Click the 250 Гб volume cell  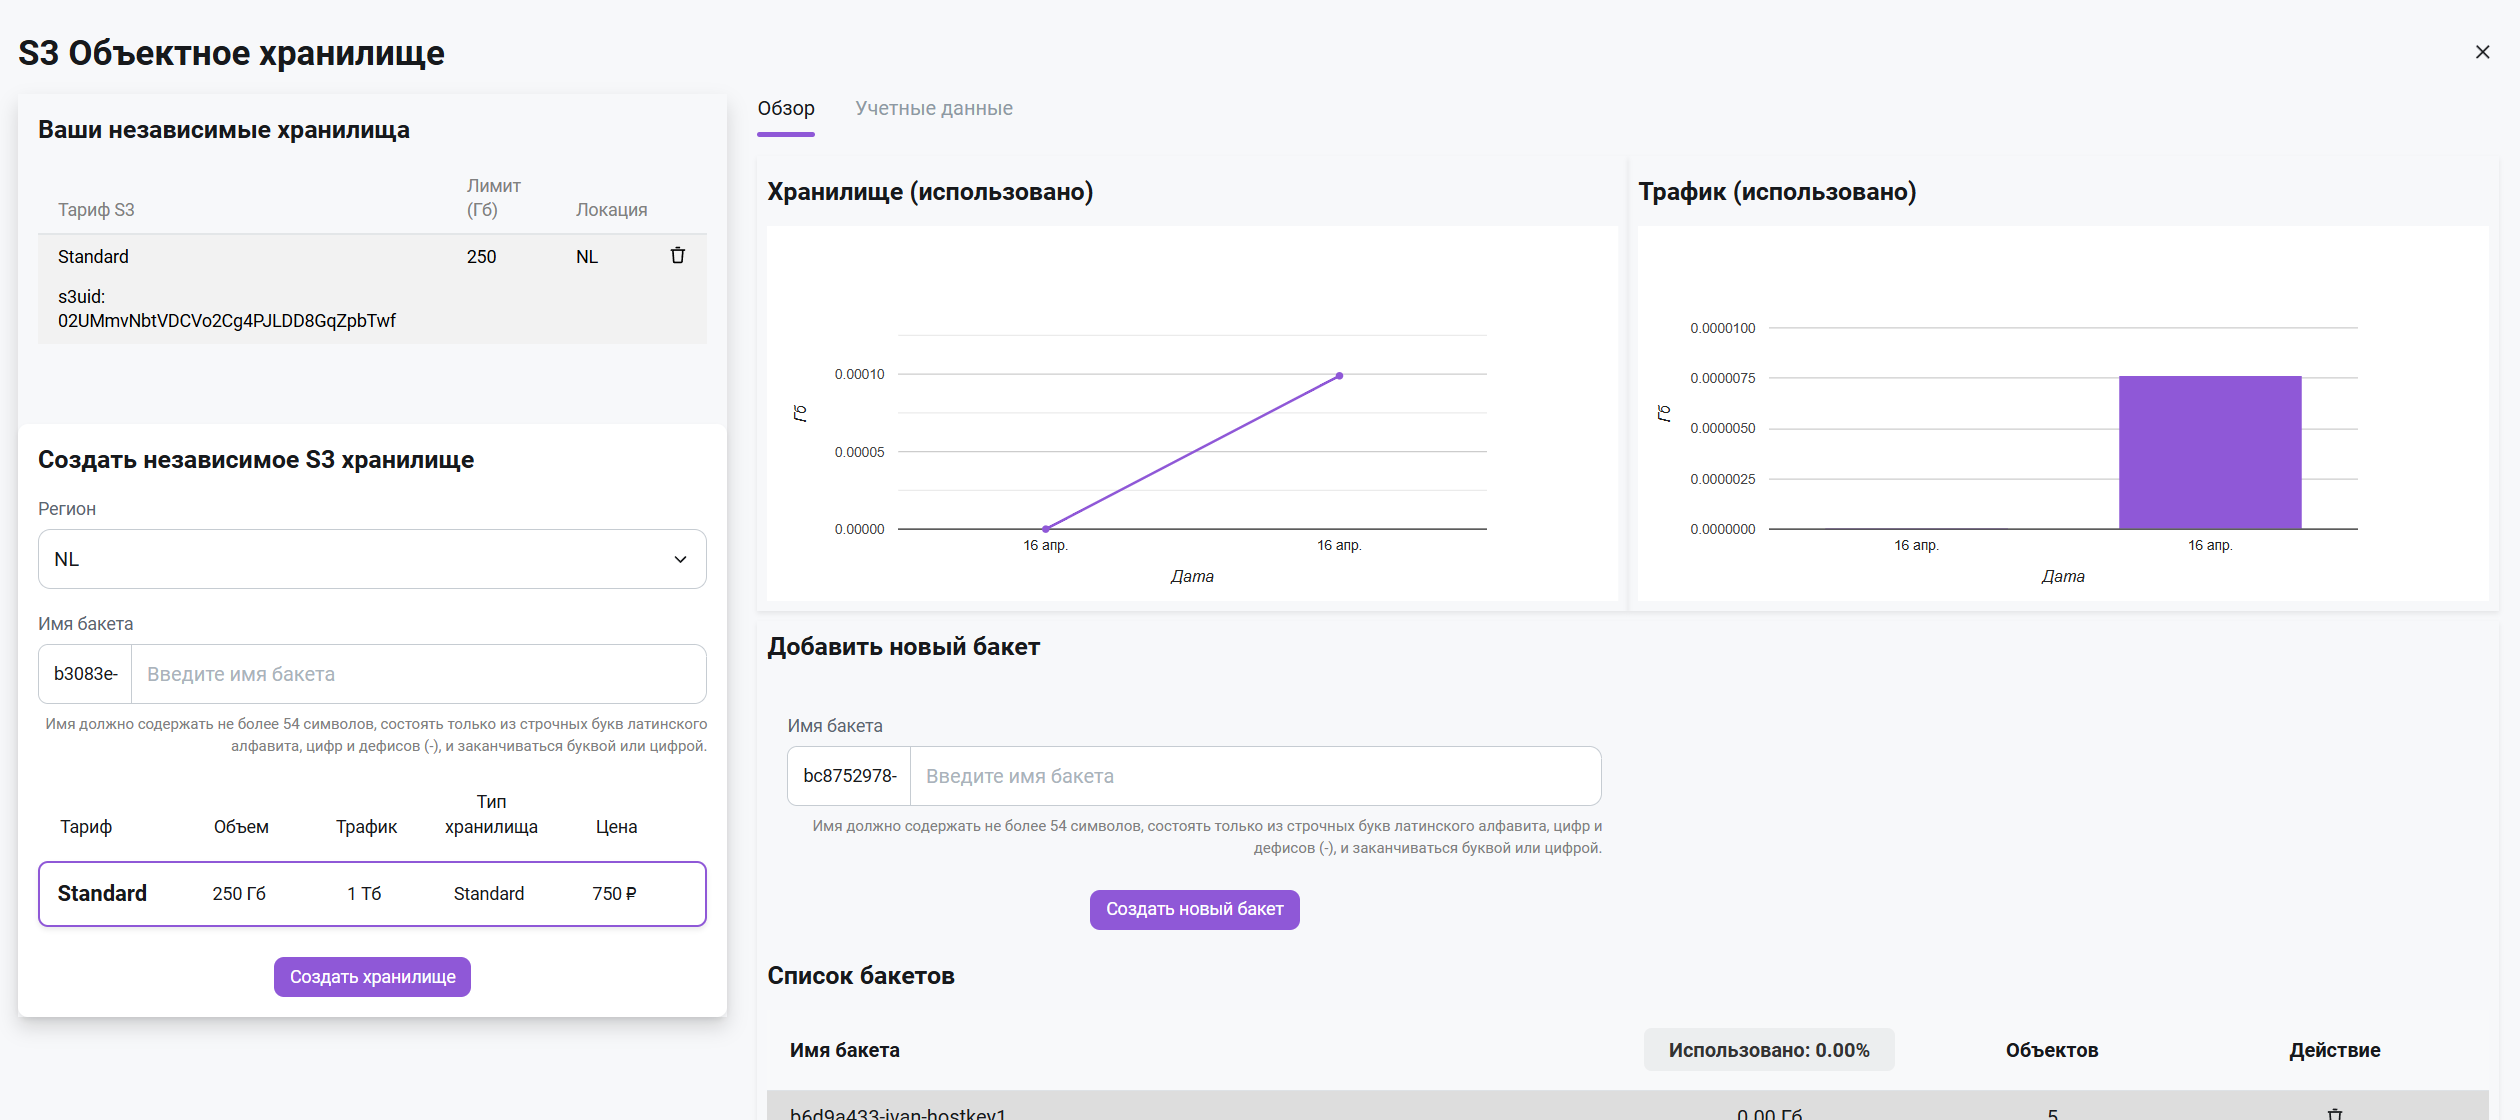pos(239,894)
